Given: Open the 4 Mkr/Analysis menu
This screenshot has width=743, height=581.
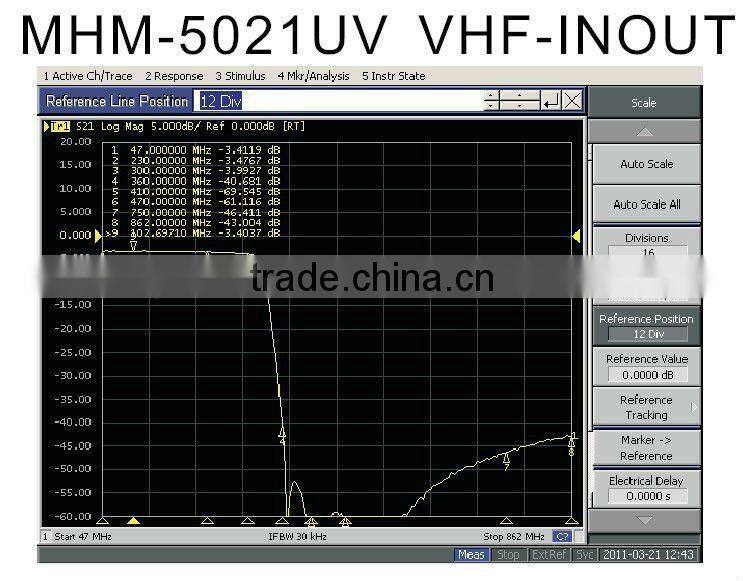Looking at the screenshot, I should point(314,76).
